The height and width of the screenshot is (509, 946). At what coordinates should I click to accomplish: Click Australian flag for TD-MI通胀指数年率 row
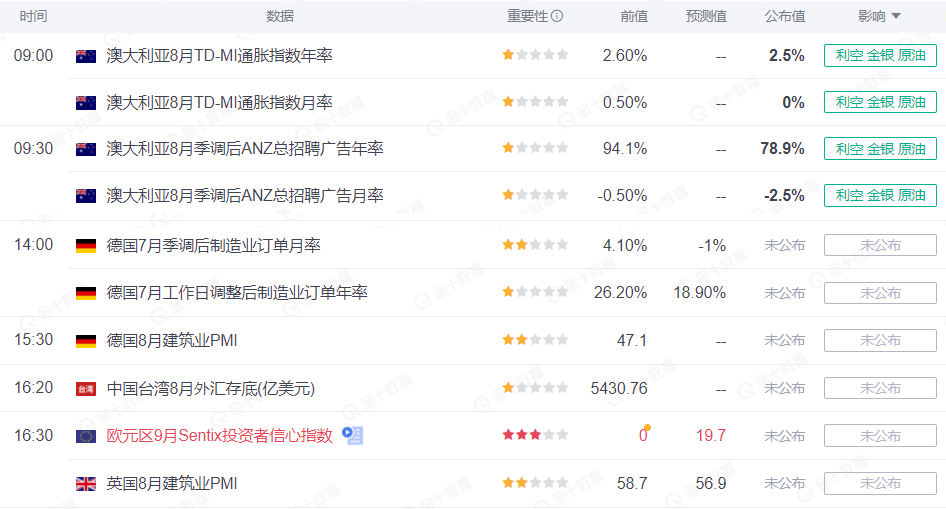[86, 56]
